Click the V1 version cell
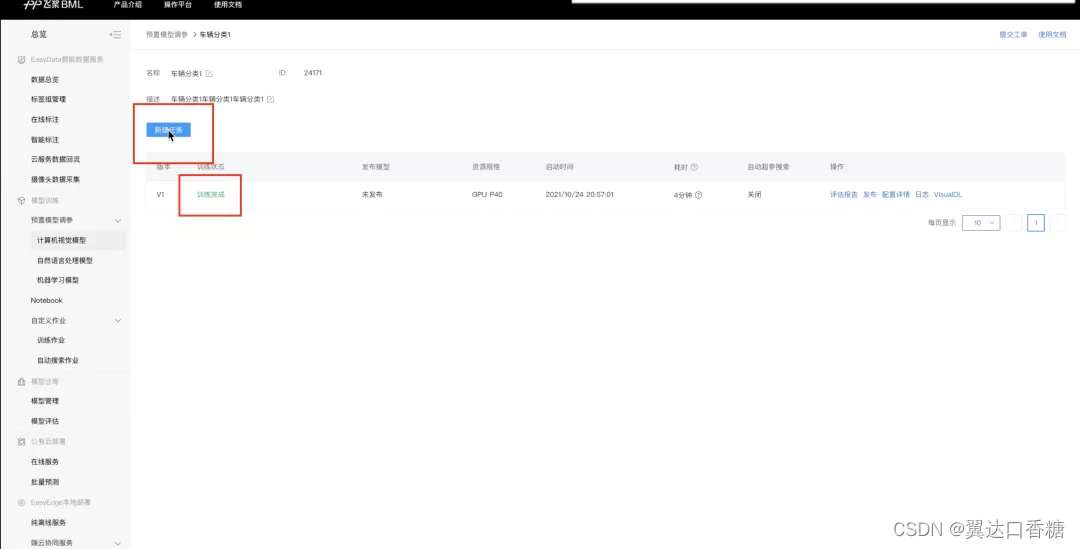The height and width of the screenshot is (549, 1080). click(160, 195)
